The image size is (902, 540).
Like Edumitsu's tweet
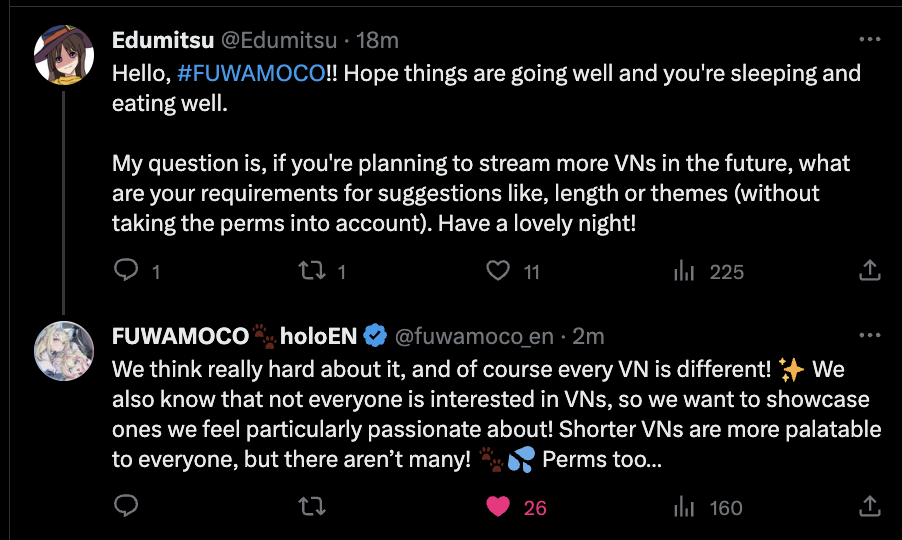pos(498,270)
